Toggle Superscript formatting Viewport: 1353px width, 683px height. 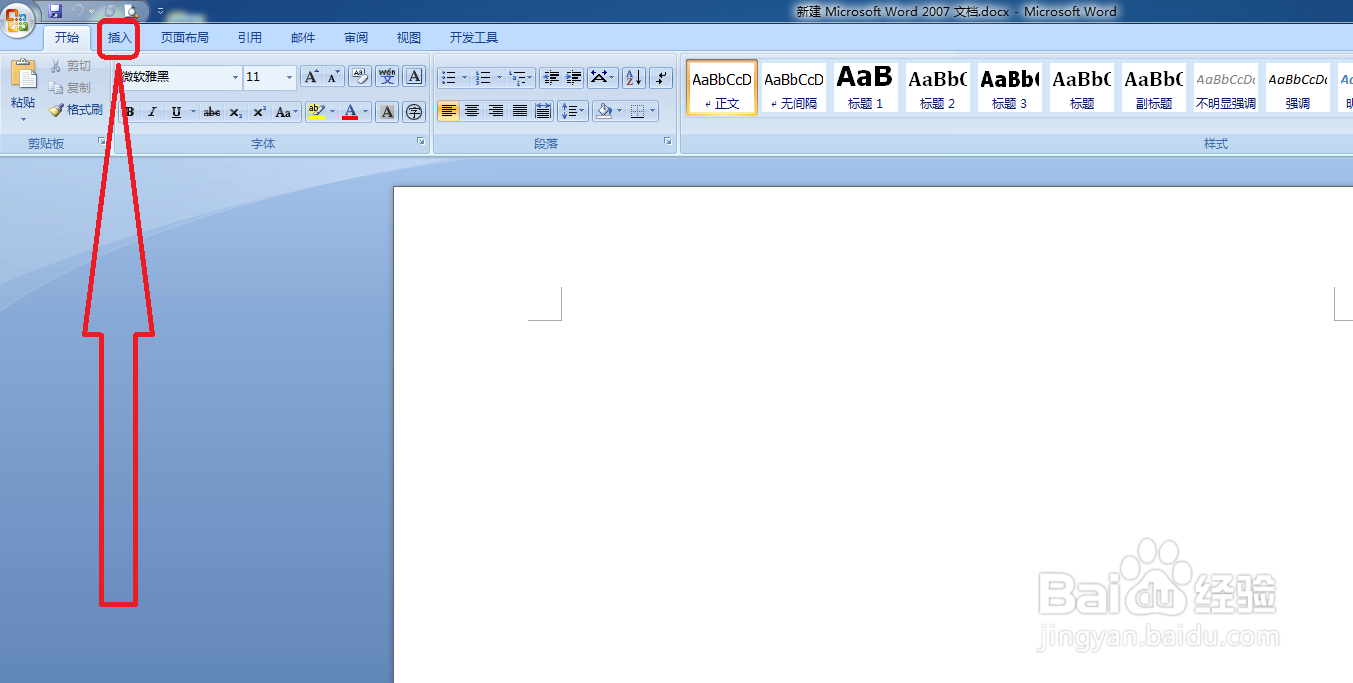click(259, 112)
